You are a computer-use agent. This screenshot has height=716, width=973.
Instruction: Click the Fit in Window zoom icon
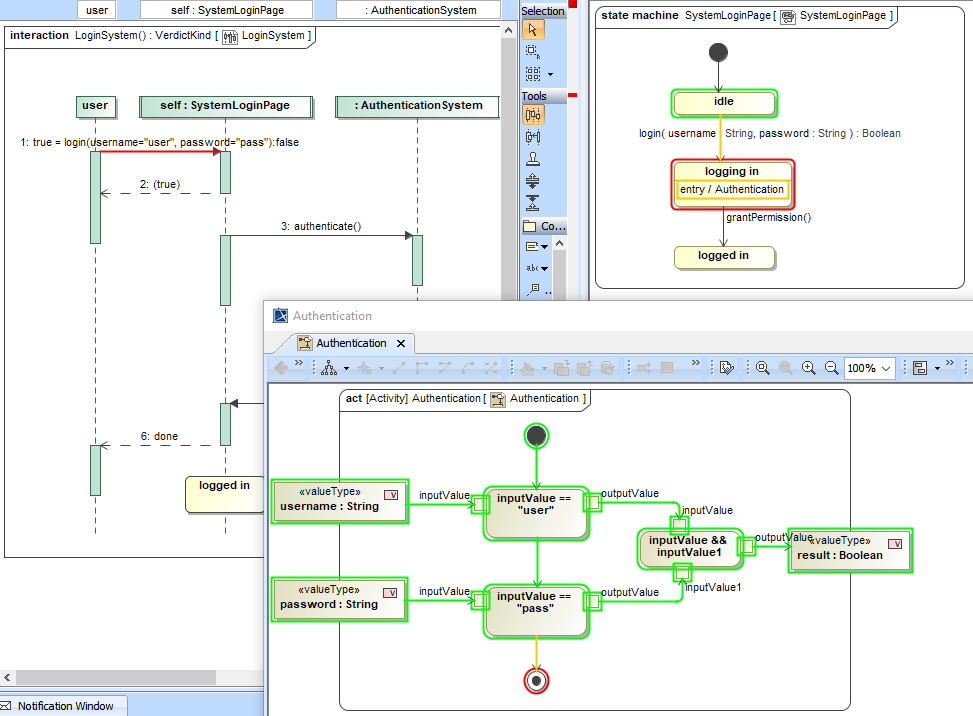763,368
